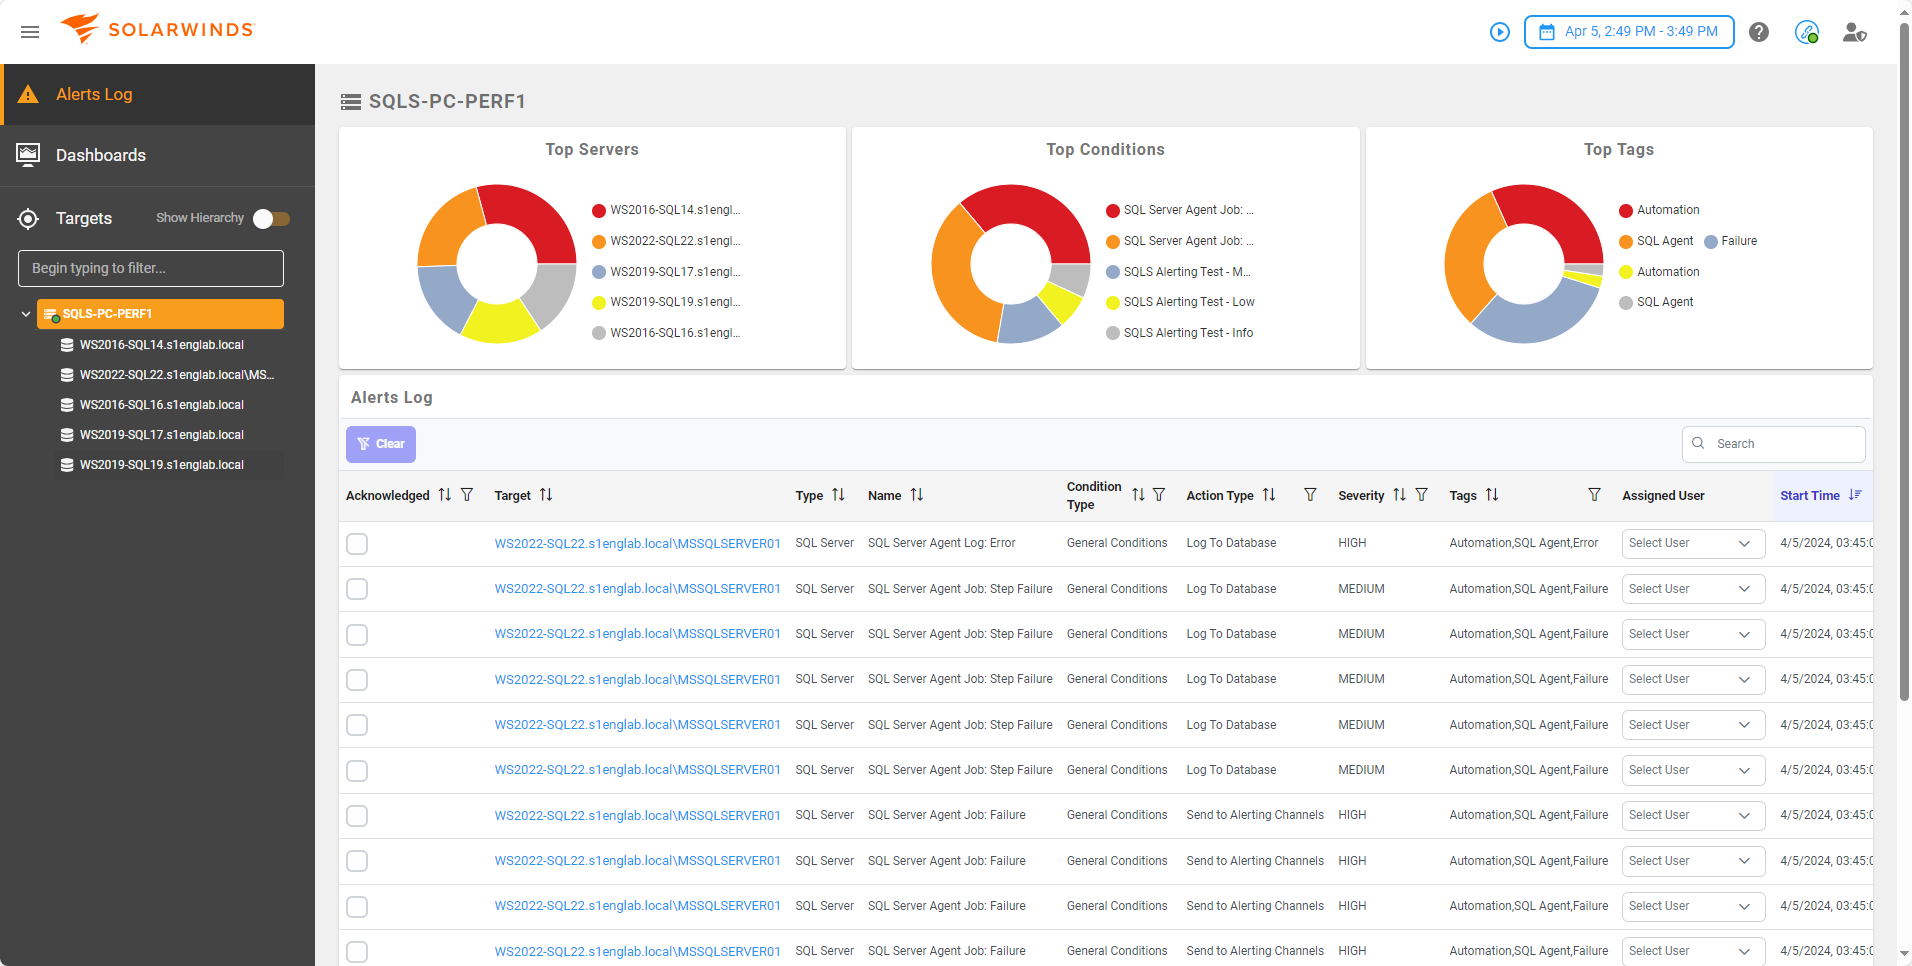Open the hamburger navigation menu
Viewport: 1912px width, 966px height.
30,32
